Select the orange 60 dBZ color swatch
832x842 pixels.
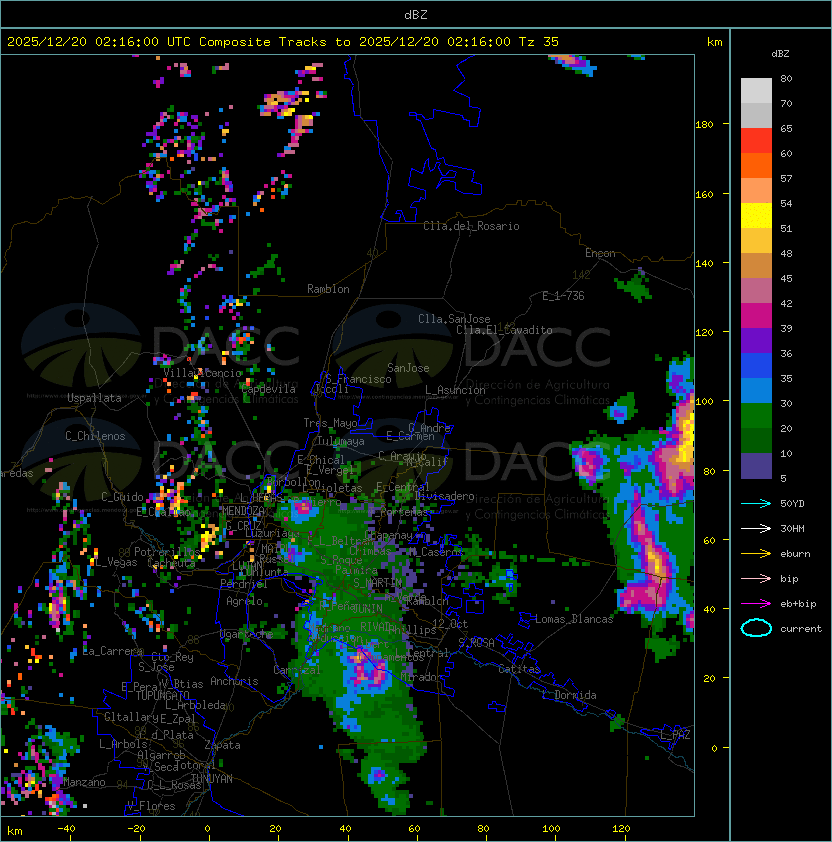[x=756, y=165]
